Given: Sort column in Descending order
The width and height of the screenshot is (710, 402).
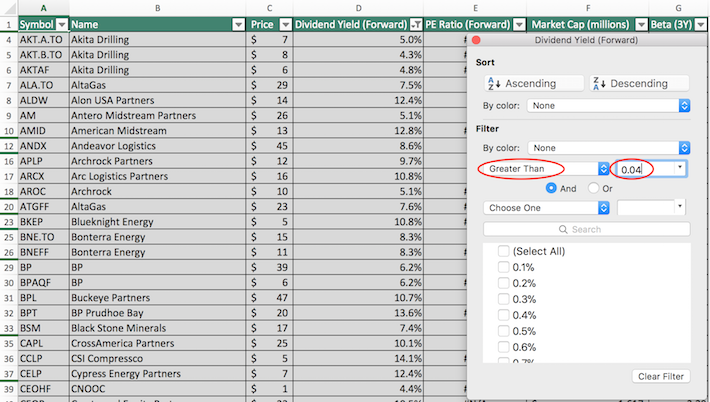Looking at the screenshot, I should 639,83.
